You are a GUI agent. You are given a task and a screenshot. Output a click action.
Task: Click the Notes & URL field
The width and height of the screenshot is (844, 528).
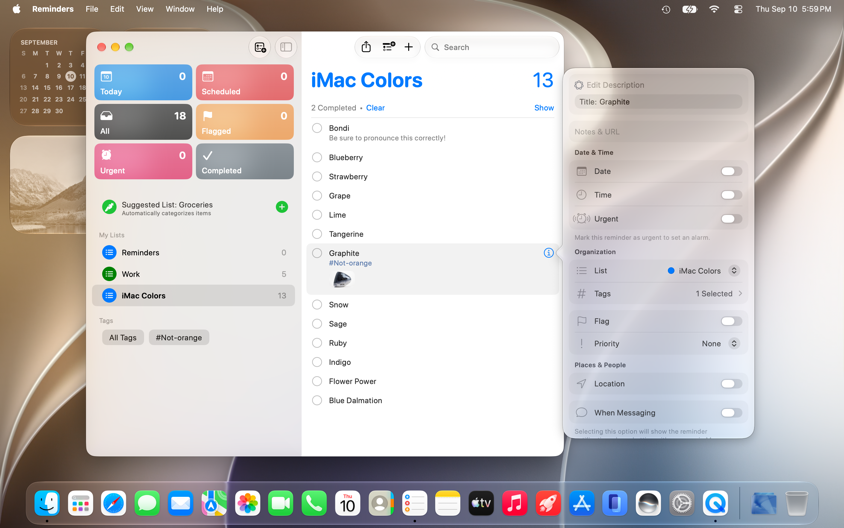coord(658,132)
